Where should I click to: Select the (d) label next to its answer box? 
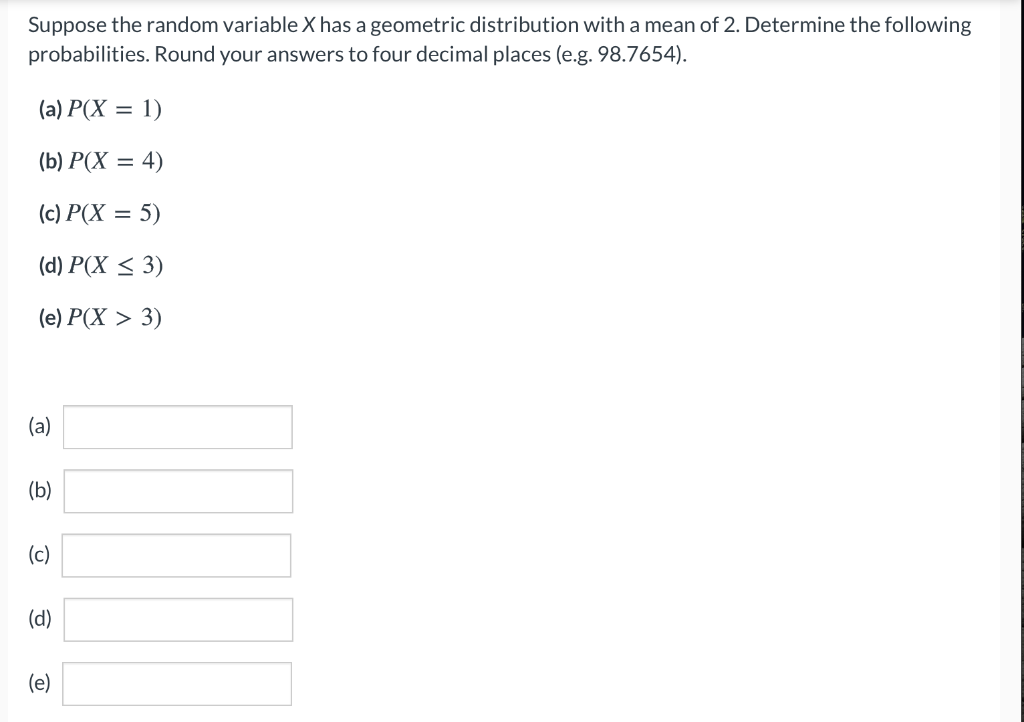pyautogui.click(x=38, y=619)
